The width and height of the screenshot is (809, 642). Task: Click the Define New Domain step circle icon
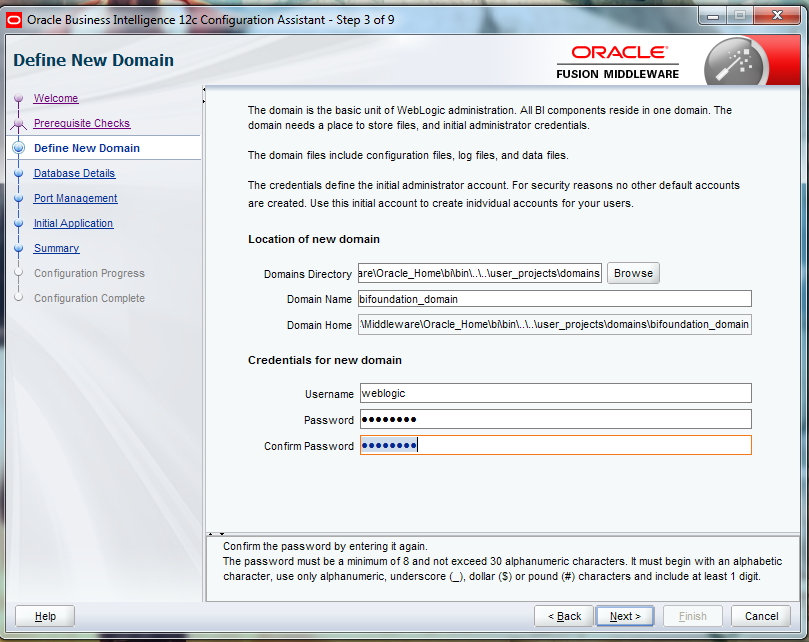pyautogui.click(x=19, y=148)
